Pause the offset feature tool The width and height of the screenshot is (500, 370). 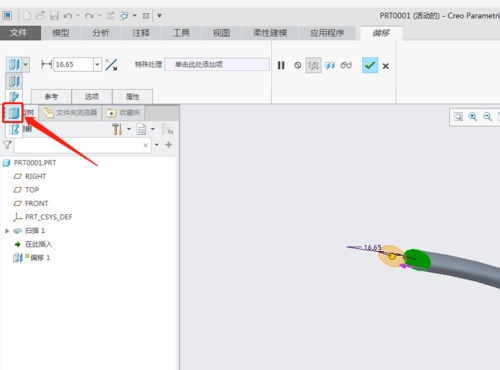(281, 65)
